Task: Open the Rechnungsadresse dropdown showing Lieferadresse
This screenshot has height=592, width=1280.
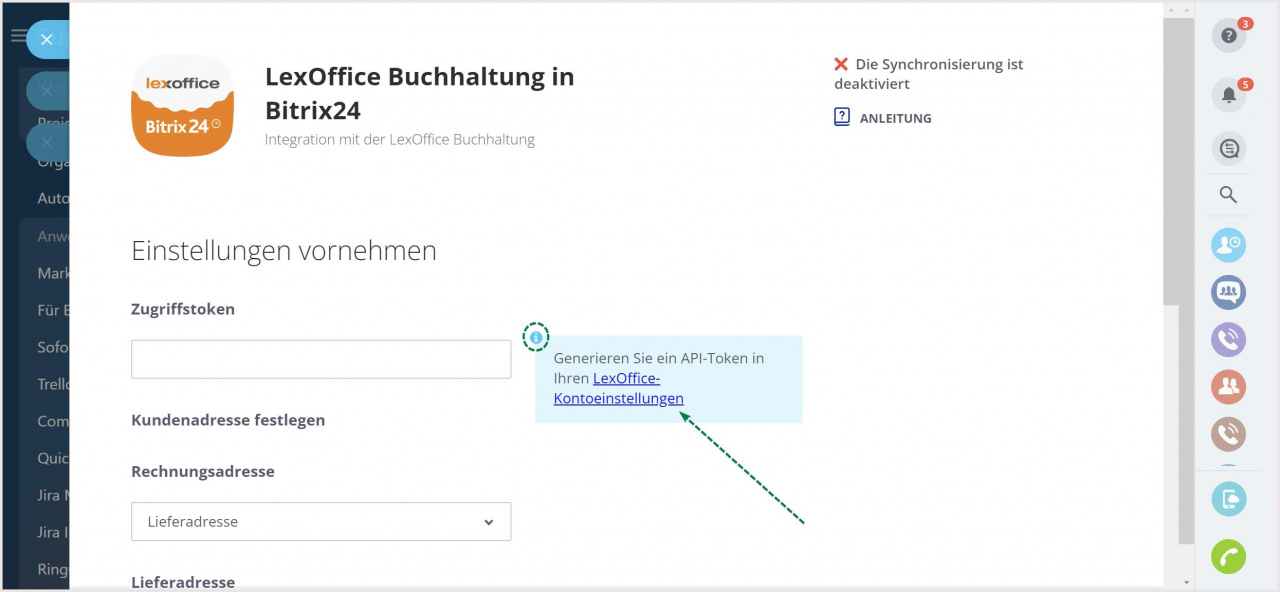Action: point(321,521)
